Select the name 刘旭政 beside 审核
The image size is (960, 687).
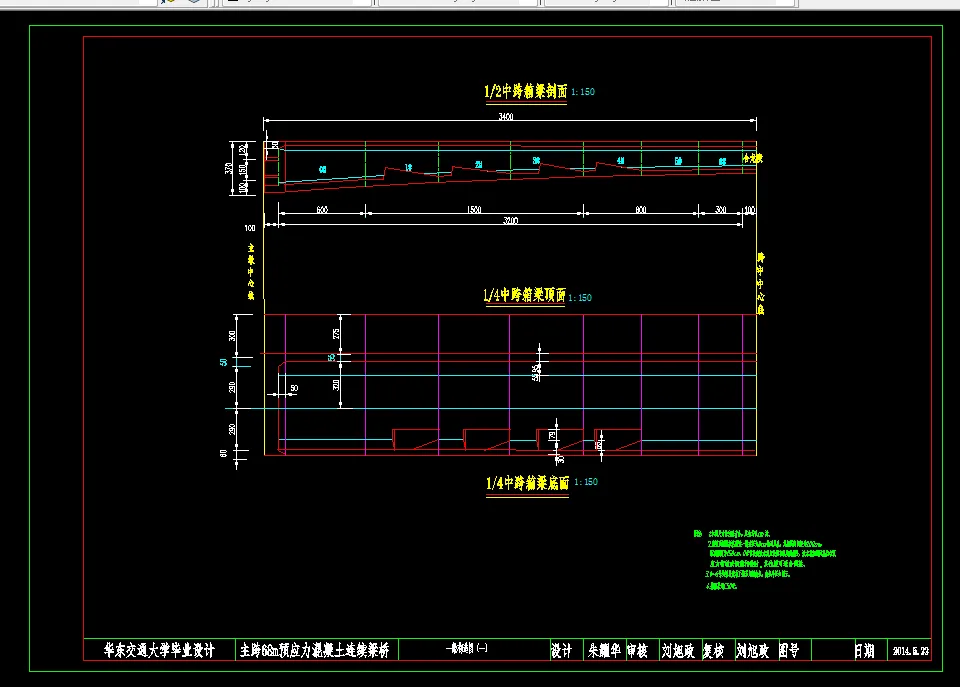click(678, 651)
